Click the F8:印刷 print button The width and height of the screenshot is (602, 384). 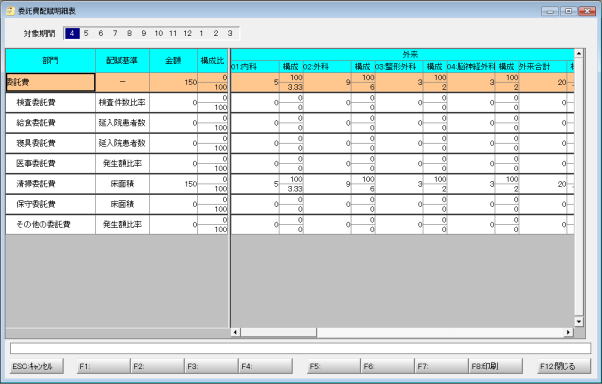(x=496, y=366)
